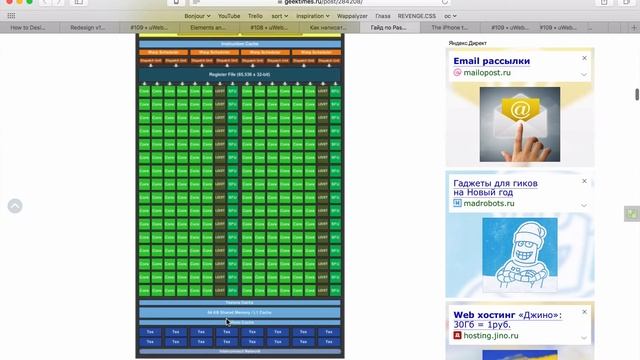Open the inspiration bookmarks dropdown

(x=313, y=16)
